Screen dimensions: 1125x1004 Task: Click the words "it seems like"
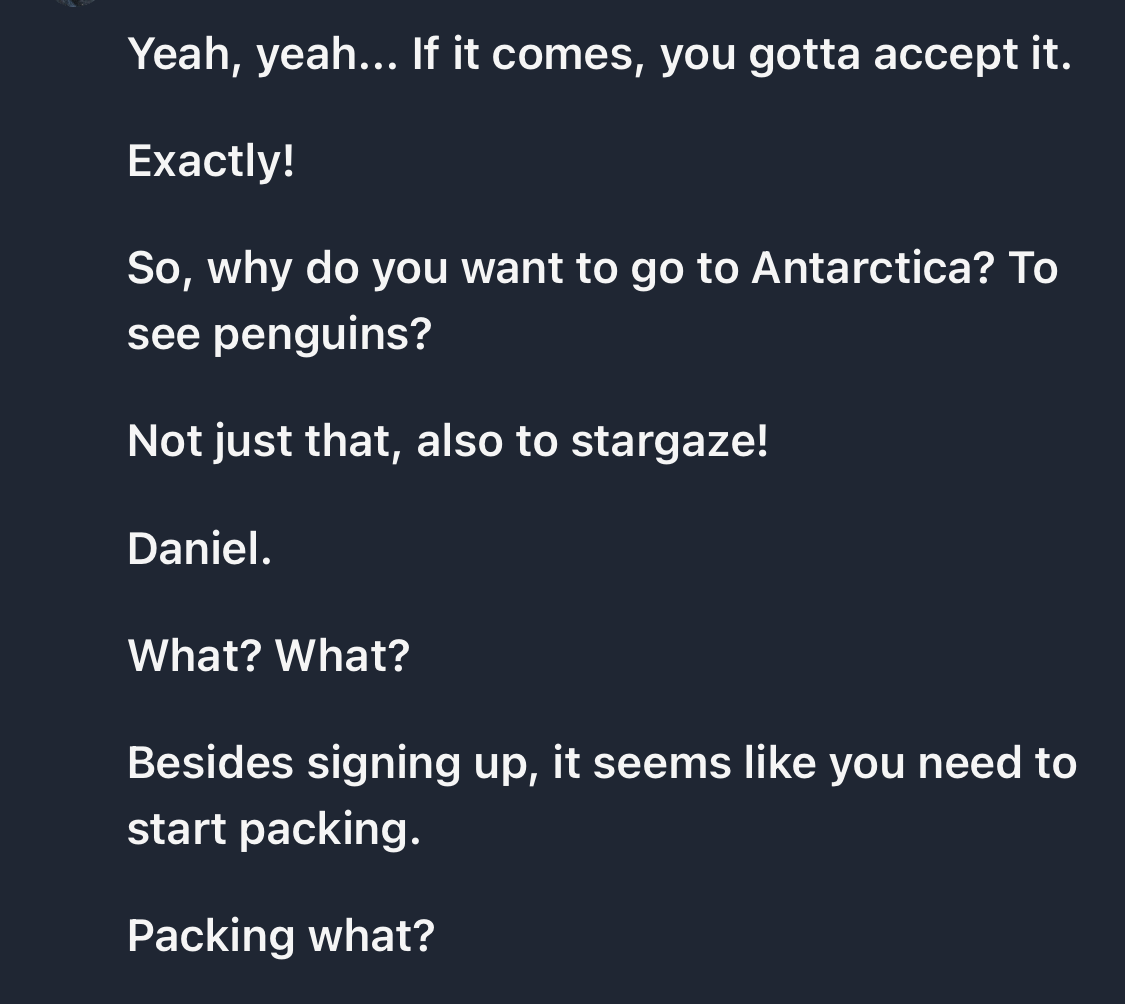pyautogui.click(x=684, y=762)
